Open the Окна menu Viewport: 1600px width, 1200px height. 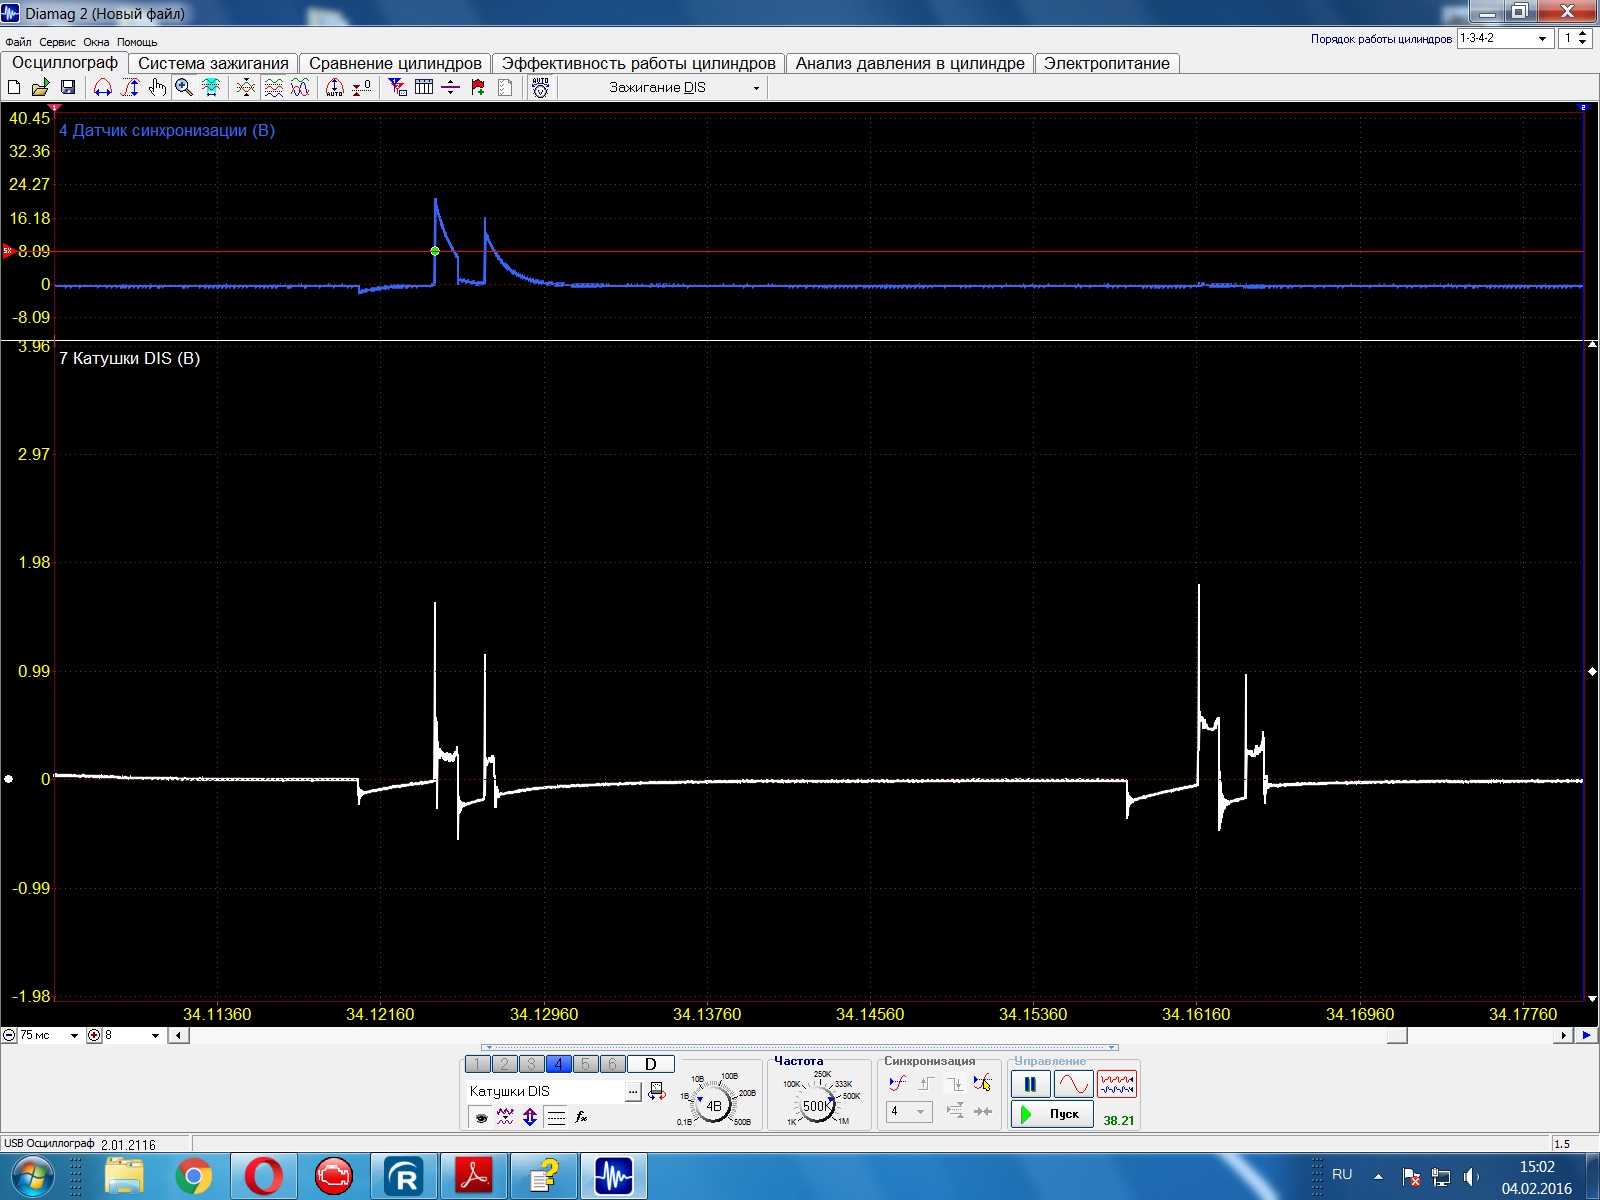point(96,42)
